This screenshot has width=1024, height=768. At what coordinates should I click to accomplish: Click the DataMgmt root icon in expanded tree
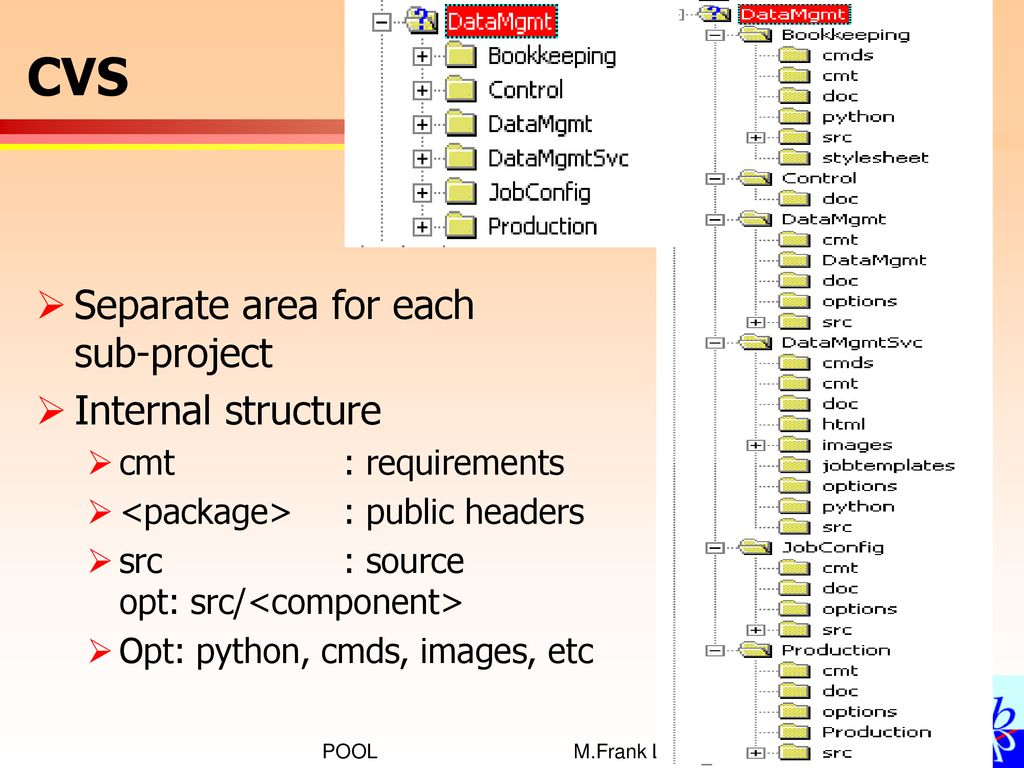[x=715, y=14]
